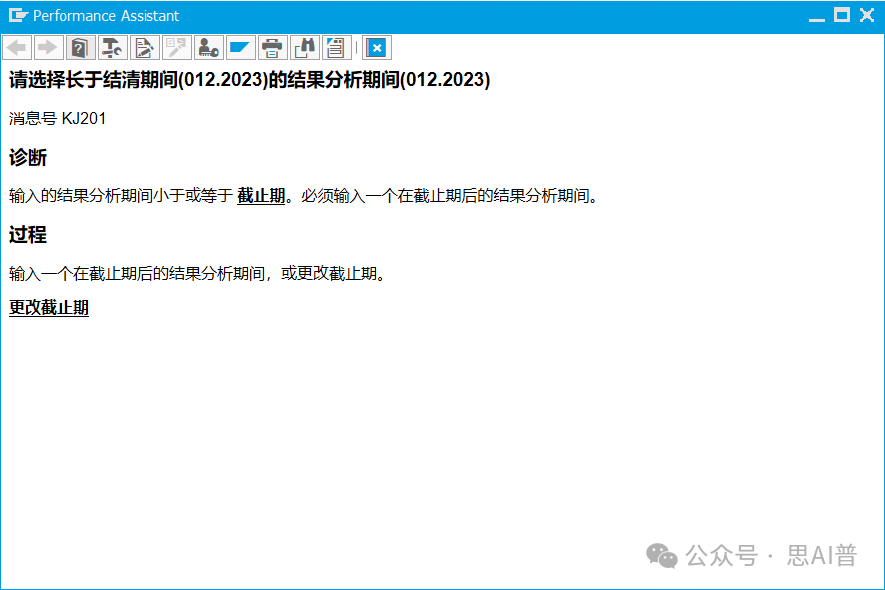This screenshot has width=885, height=590.
Task: Follow the 更改截止期 link
Action: [49, 308]
